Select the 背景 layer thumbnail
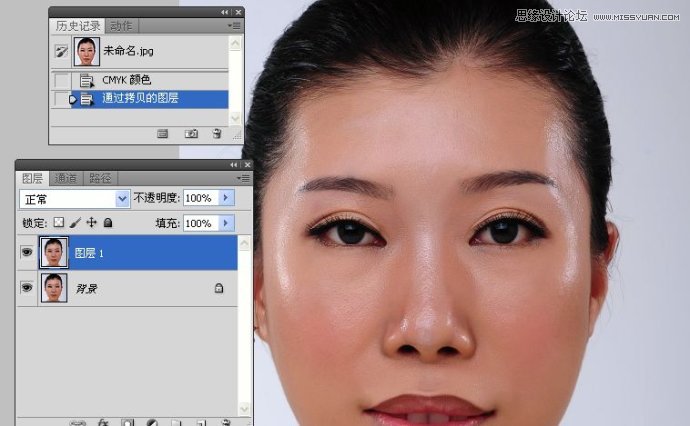Image resolution: width=690 pixels, height=426 pixels. pos(54,288)
